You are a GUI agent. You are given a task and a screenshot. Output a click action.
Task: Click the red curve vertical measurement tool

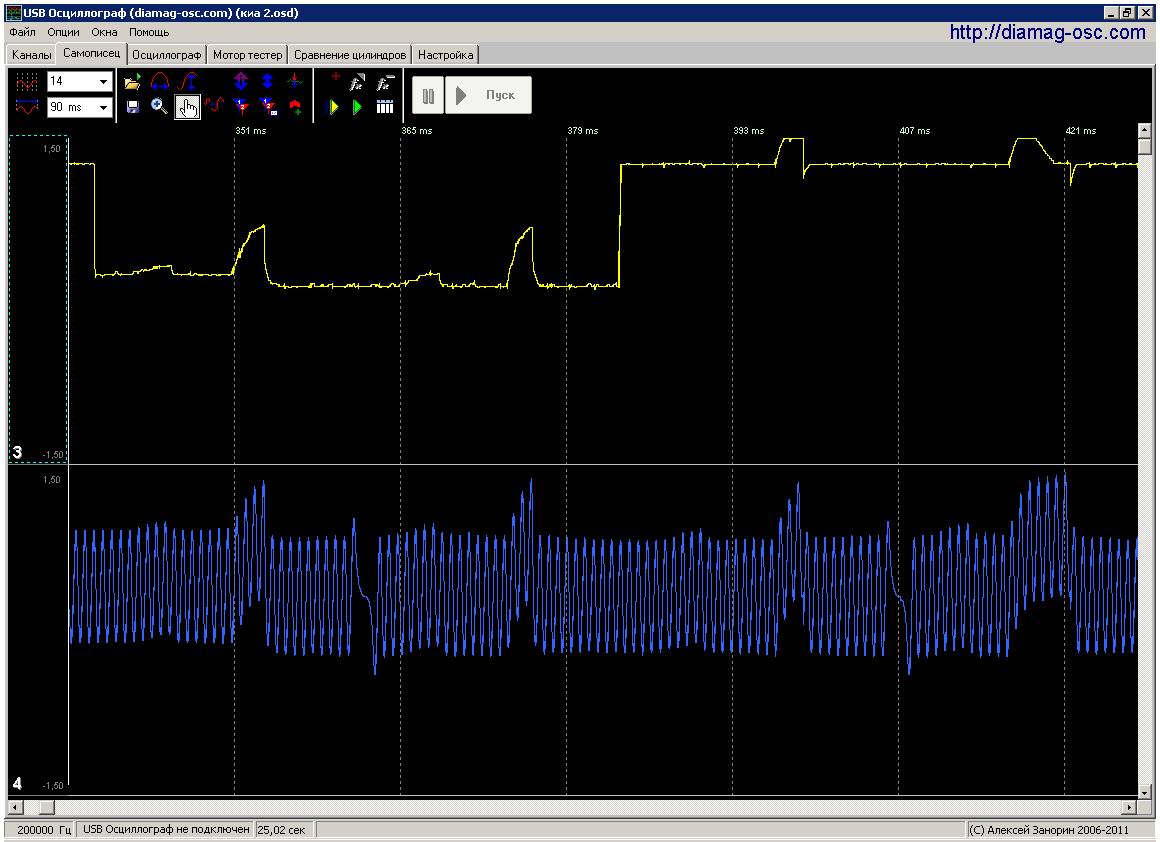pos(189,82)
